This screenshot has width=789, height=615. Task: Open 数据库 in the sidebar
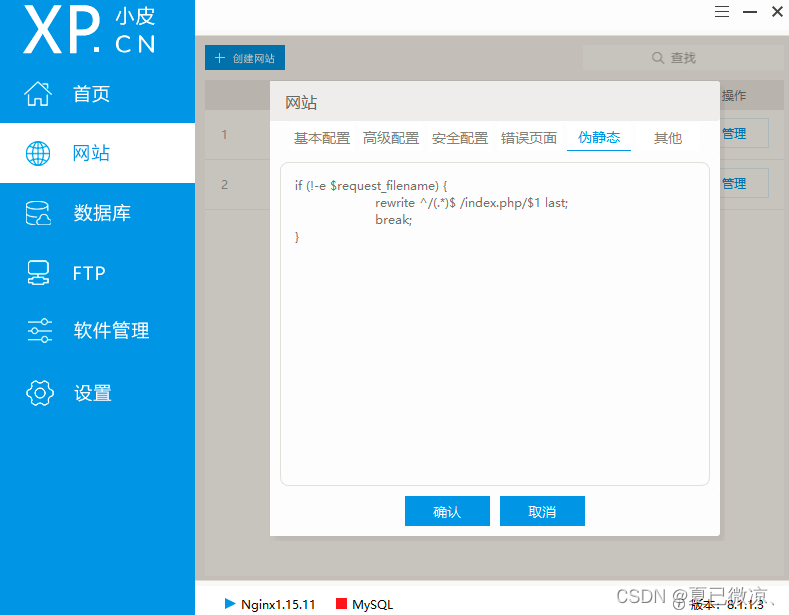pyautogui.click(x=98, y=213)
